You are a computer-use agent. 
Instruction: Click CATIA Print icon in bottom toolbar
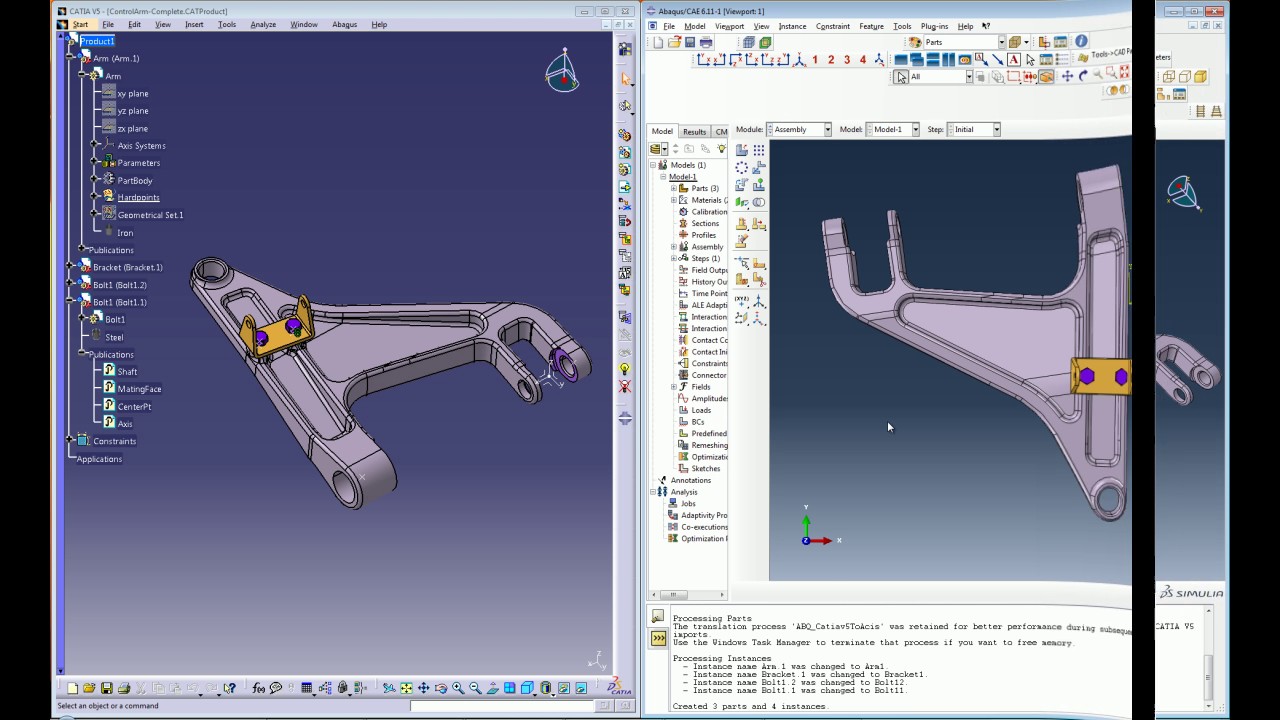click(x=123, y=688)
